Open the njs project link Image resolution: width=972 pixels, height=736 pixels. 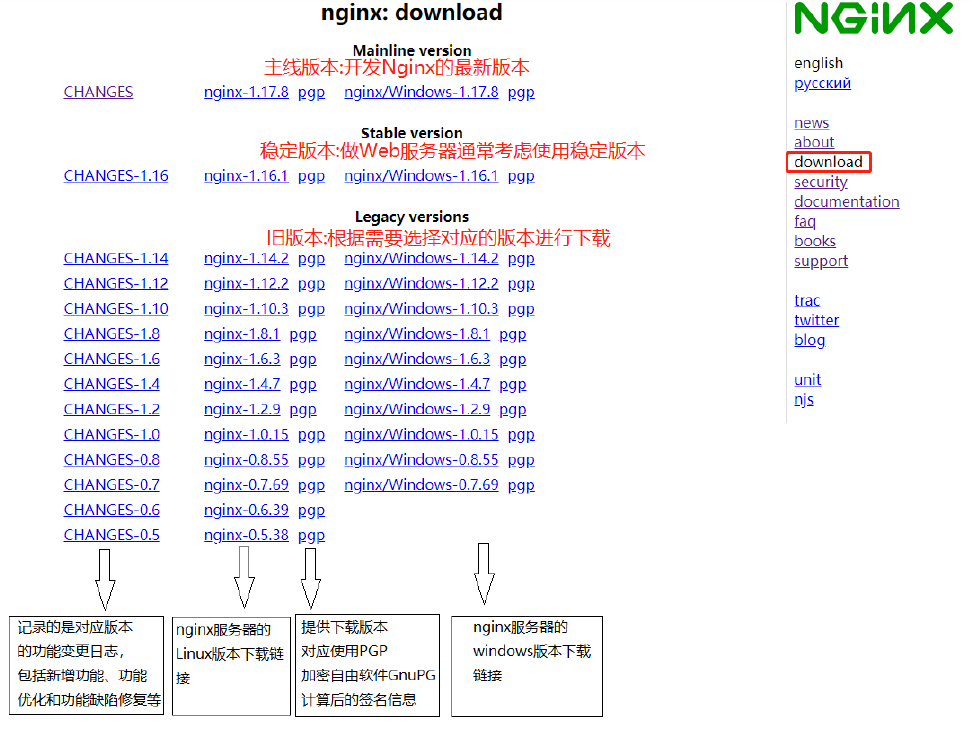point(803,399)
